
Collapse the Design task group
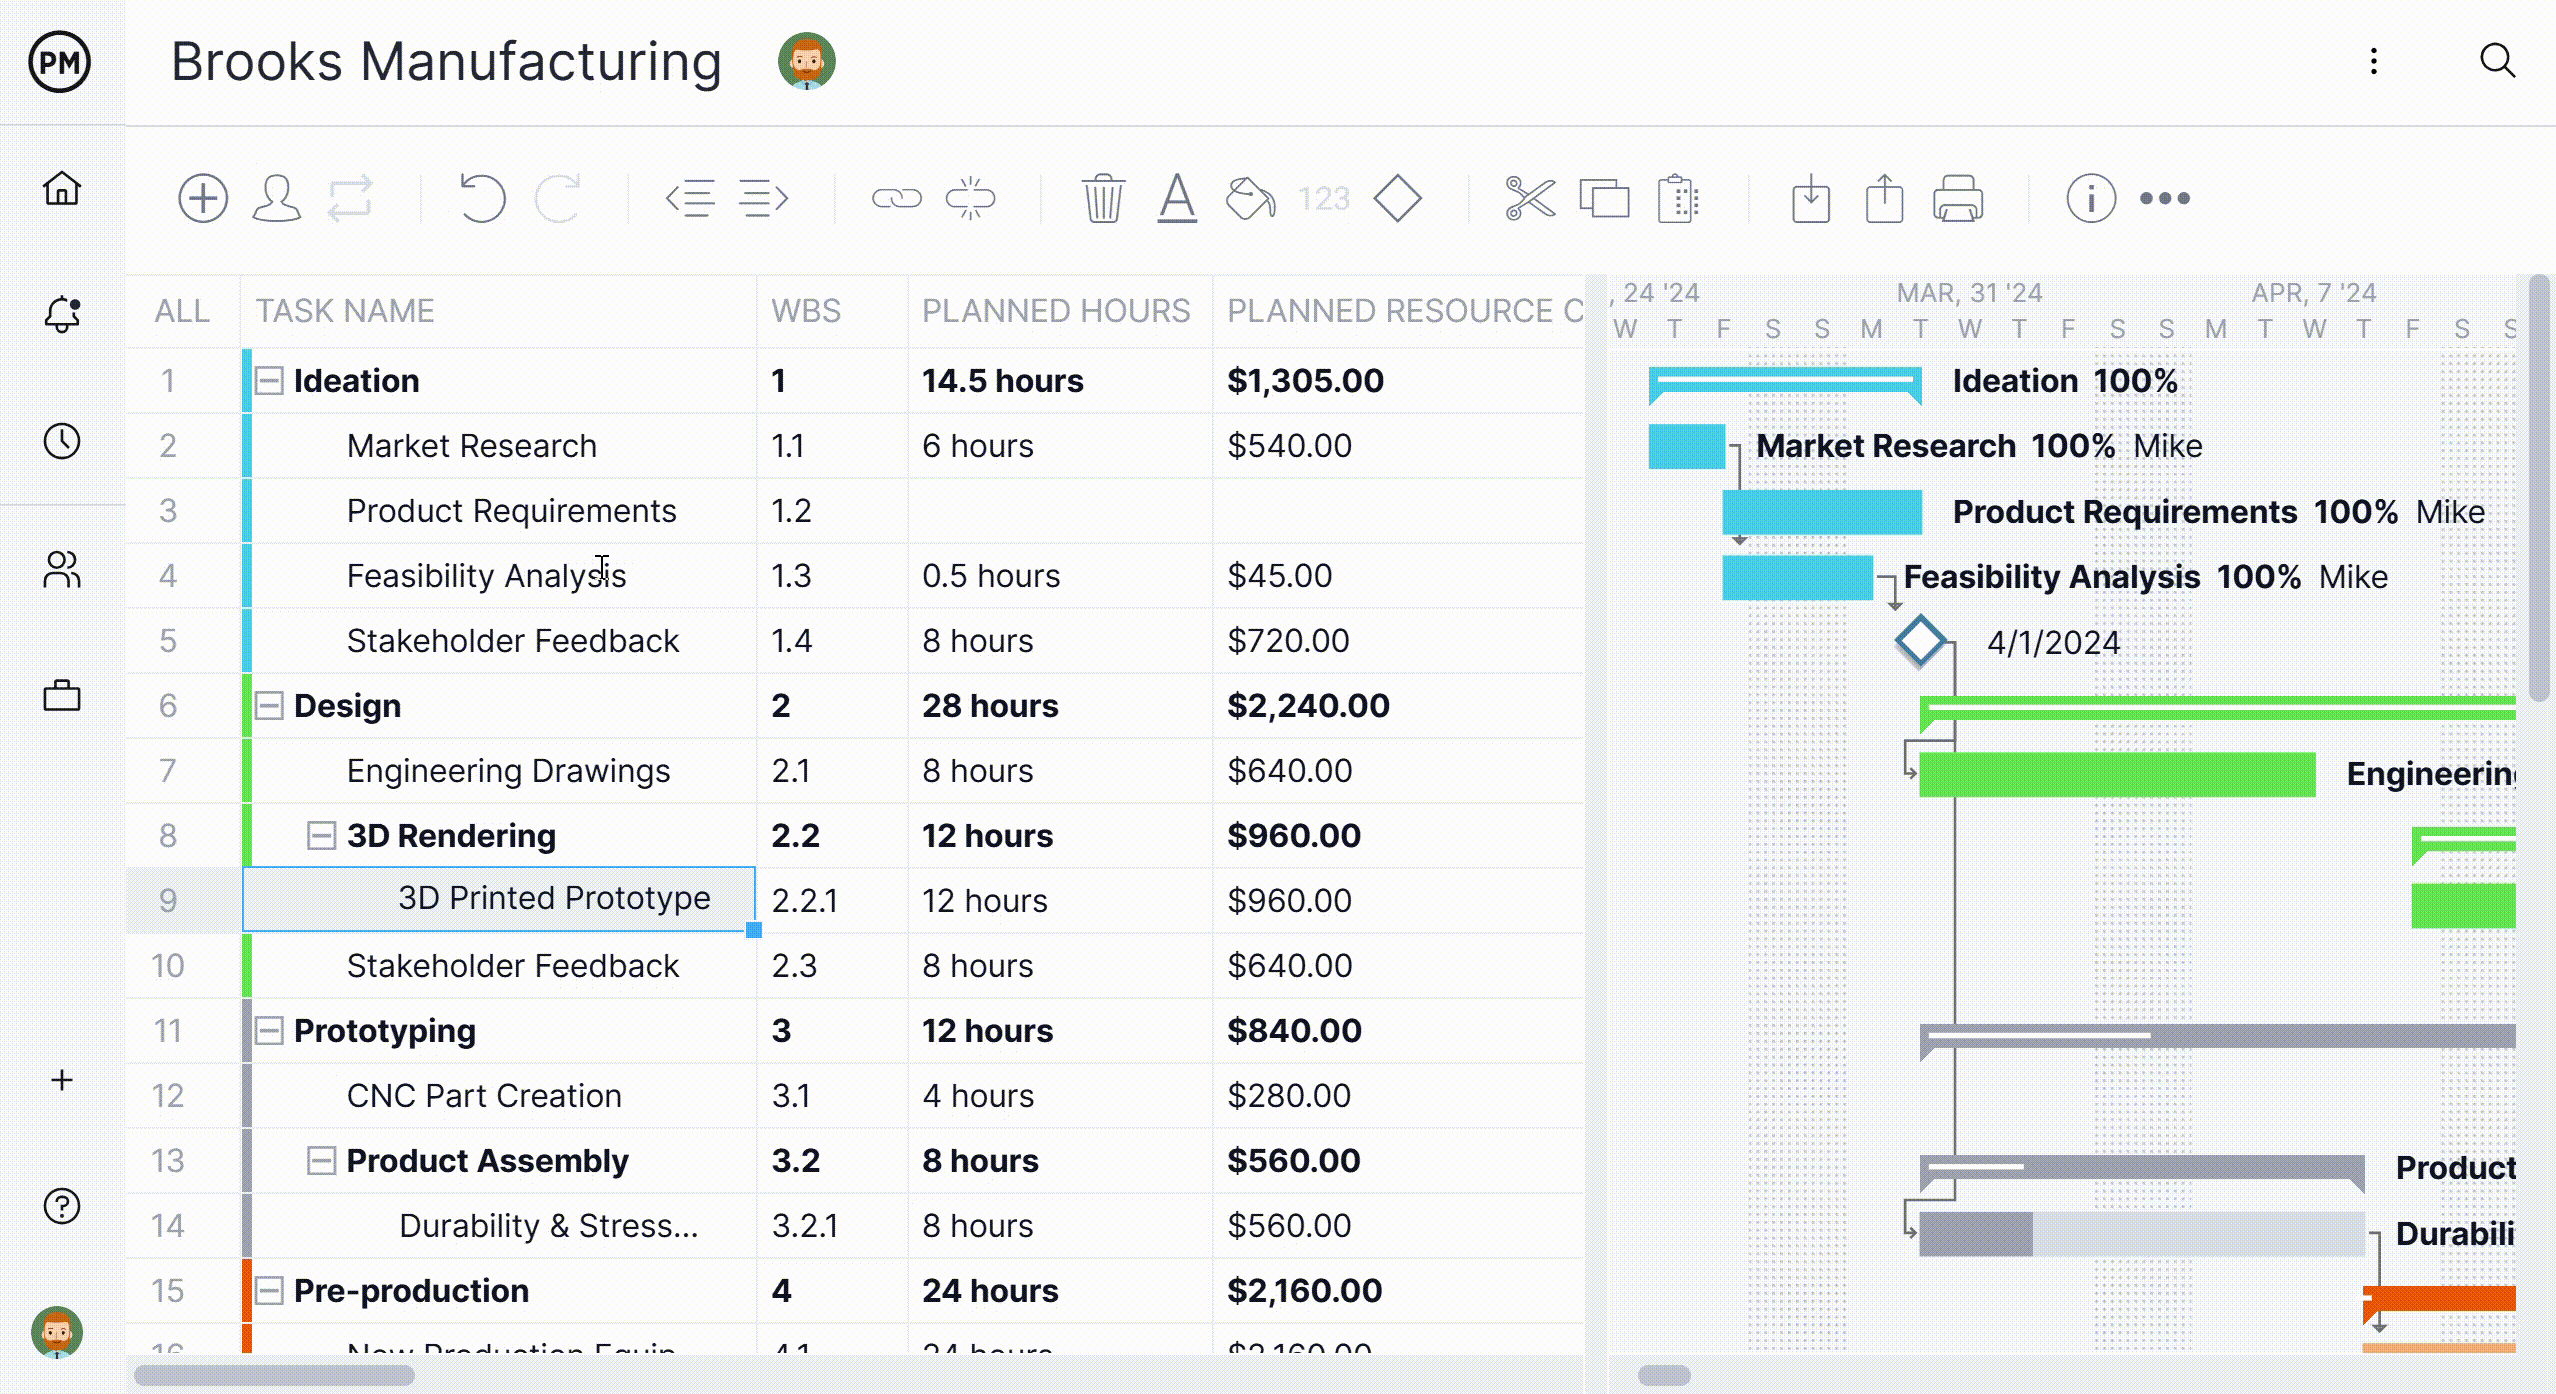click(269, 706)
